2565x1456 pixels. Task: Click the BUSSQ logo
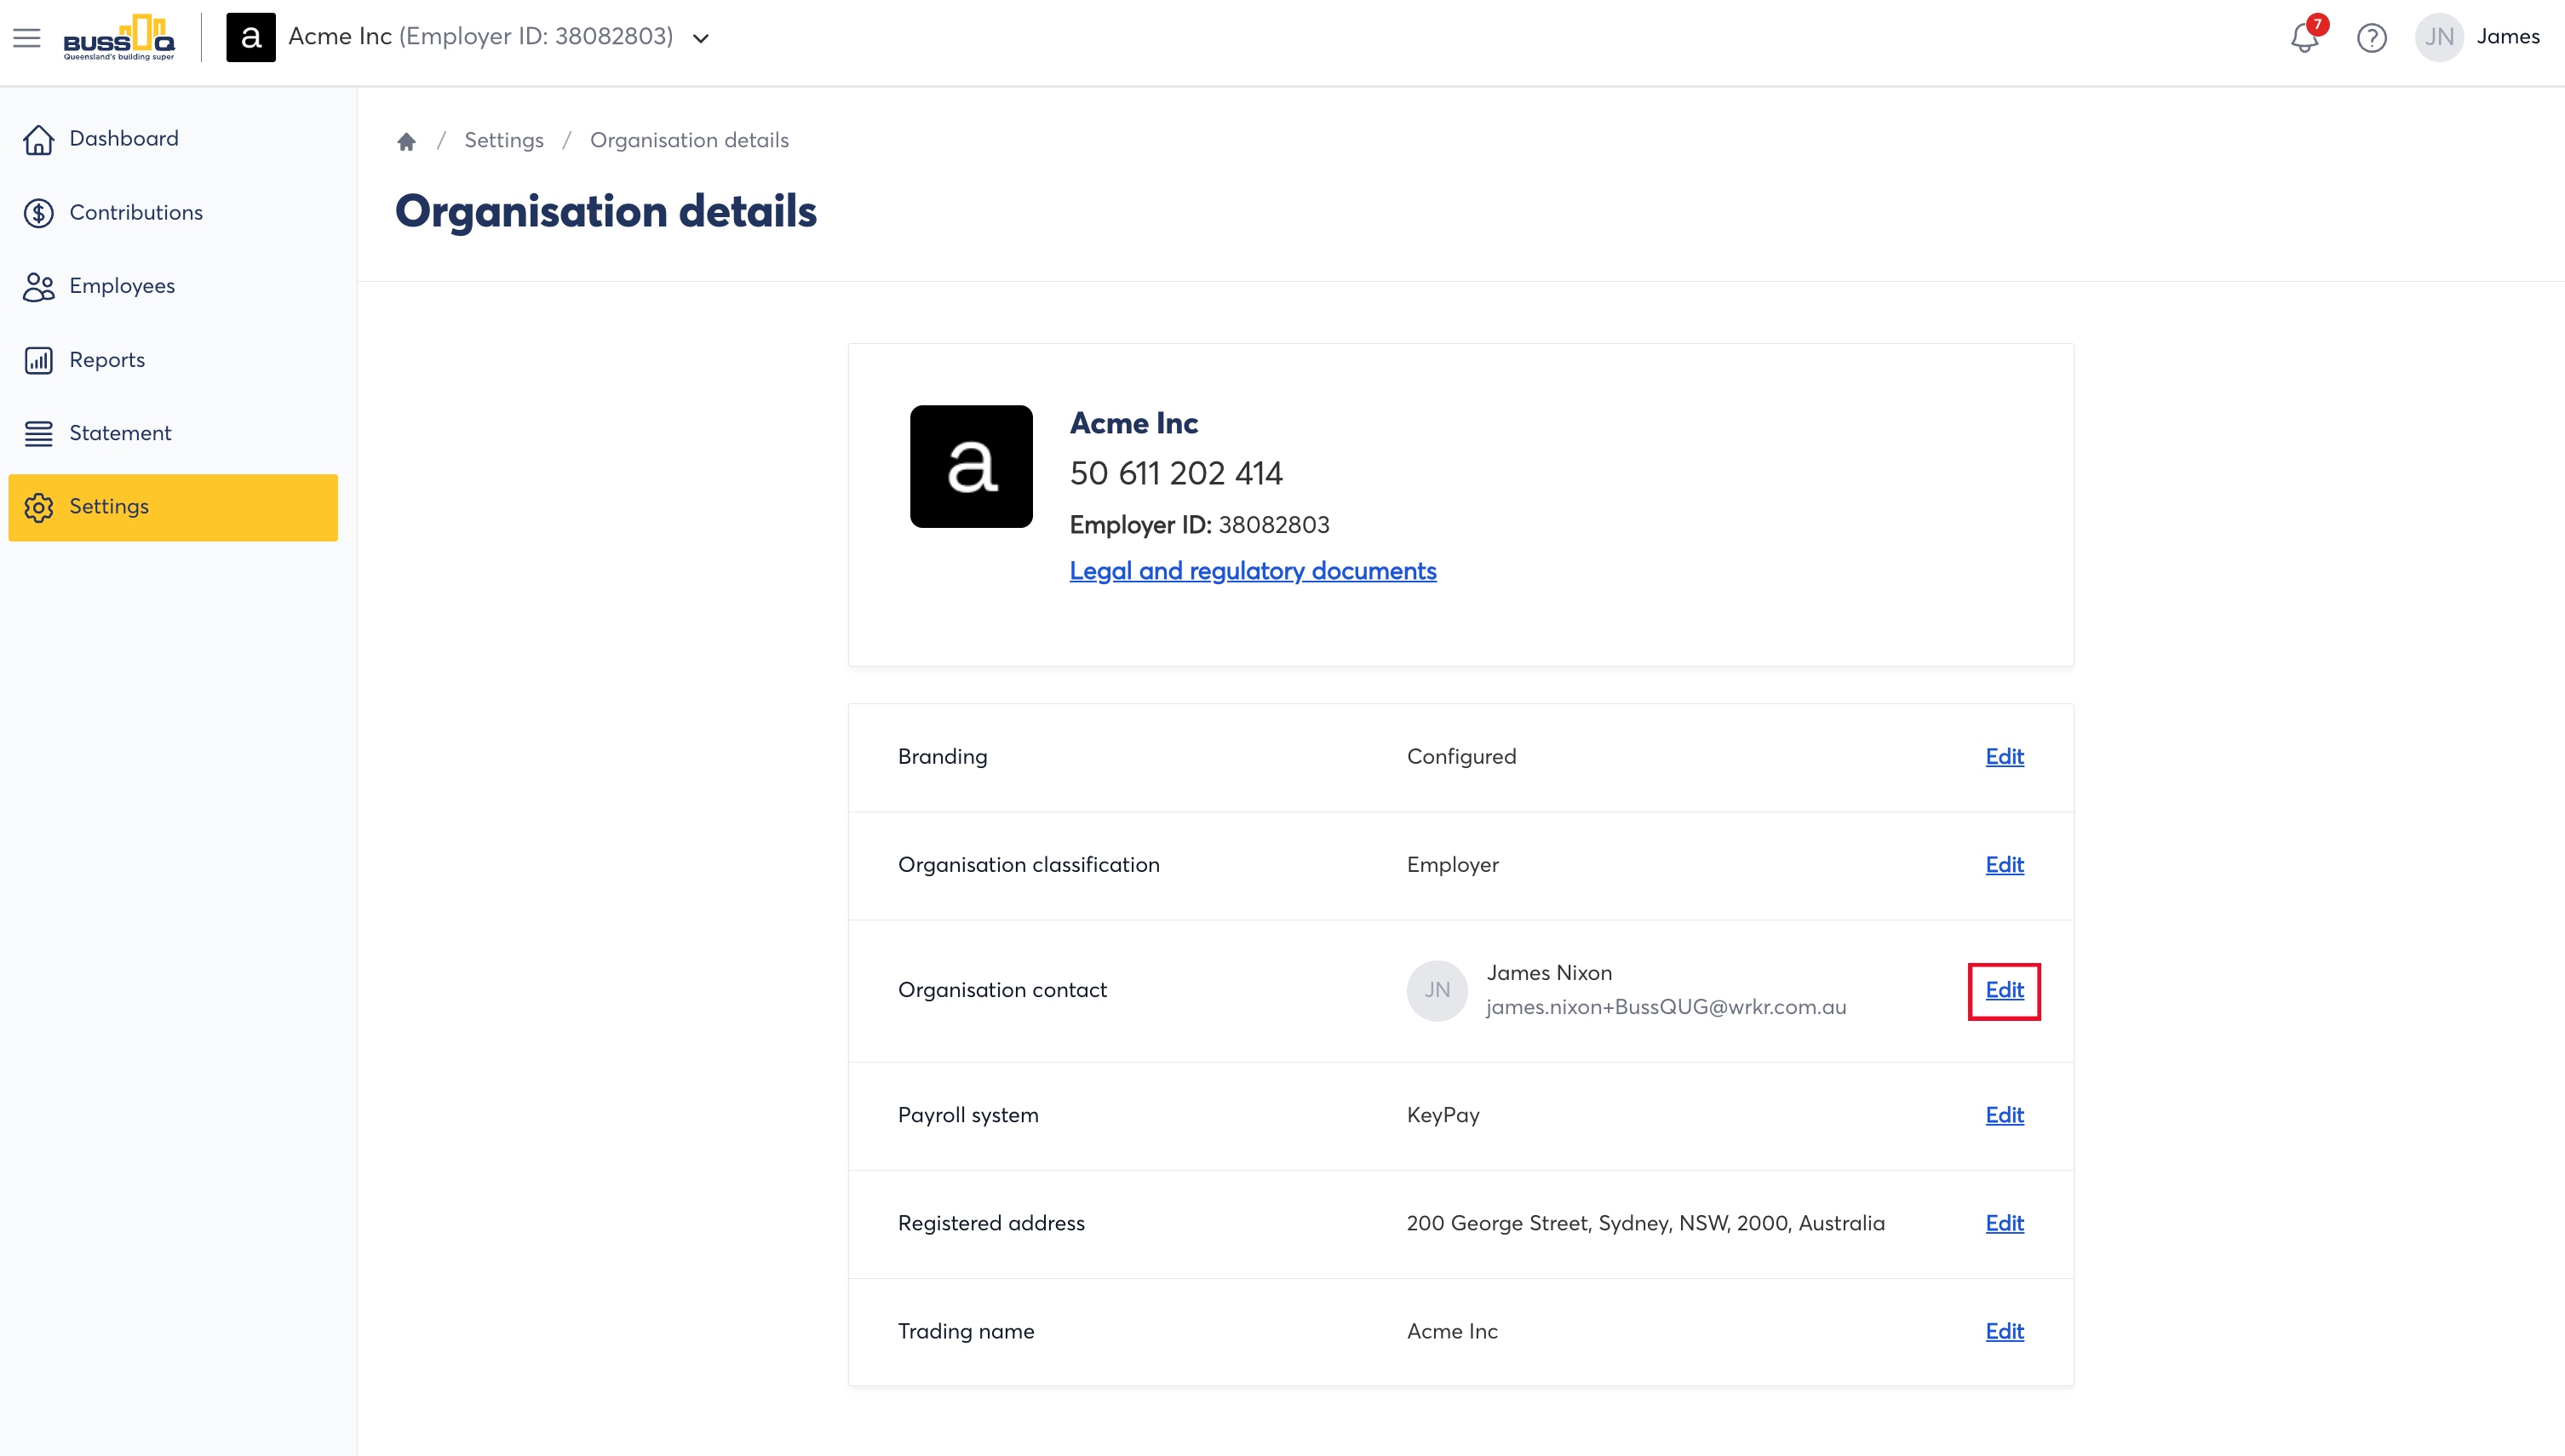(119, 38)
